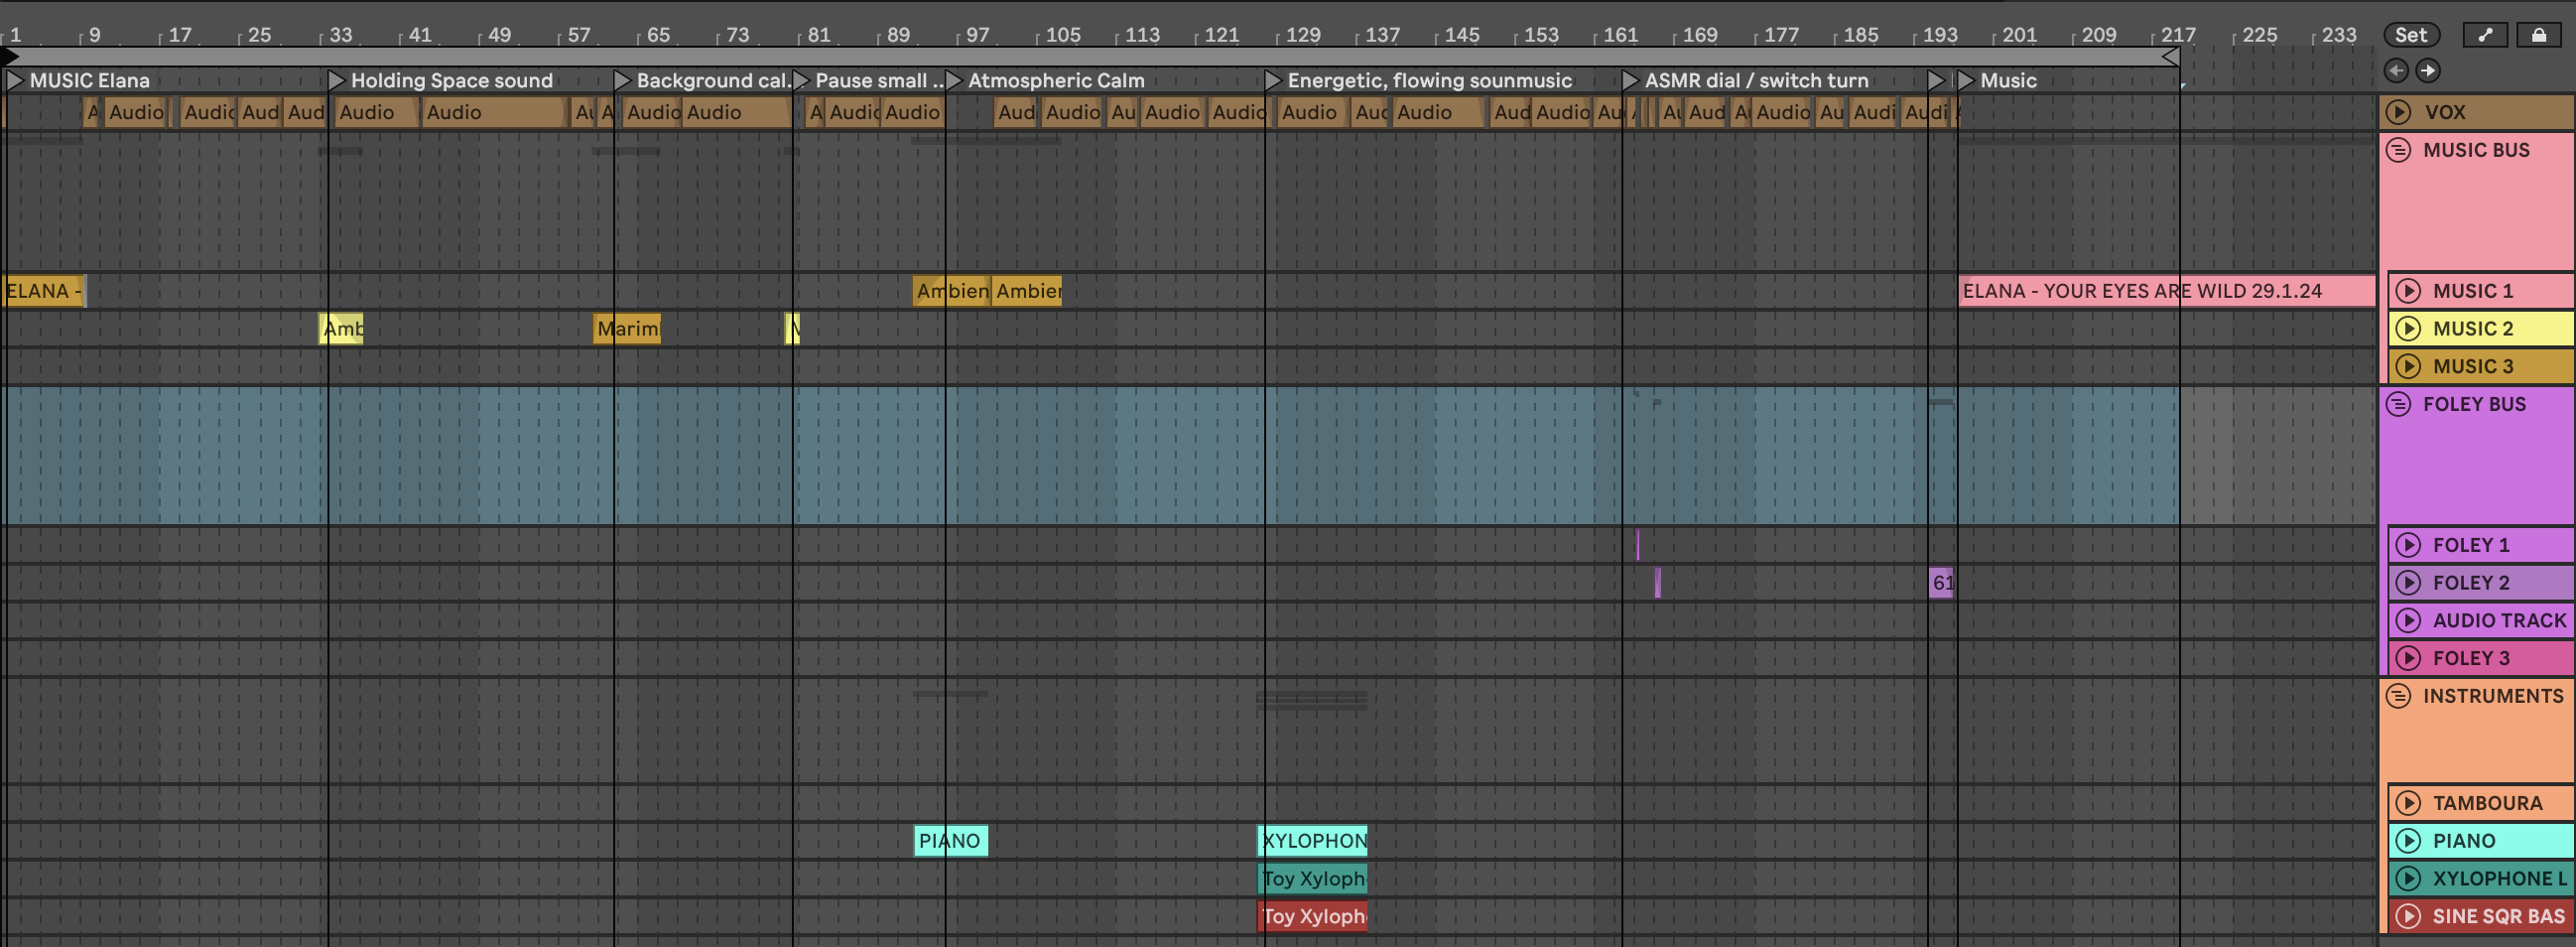This screenshot has height=947, width=2576.
Task: Unfold the MUSIC 3 track
Action: coord(2408,366)
